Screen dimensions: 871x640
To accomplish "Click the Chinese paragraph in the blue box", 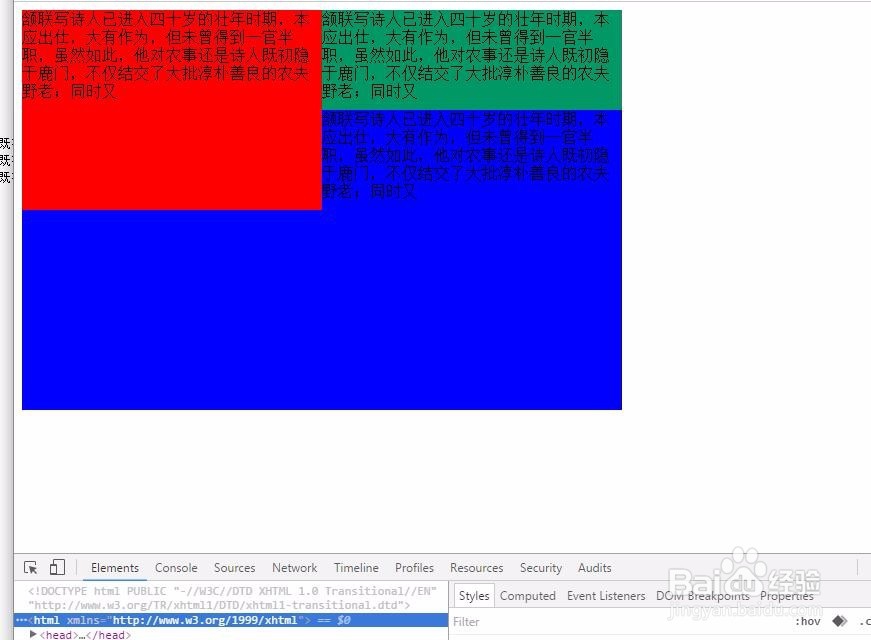I will [x=465, y=154].
